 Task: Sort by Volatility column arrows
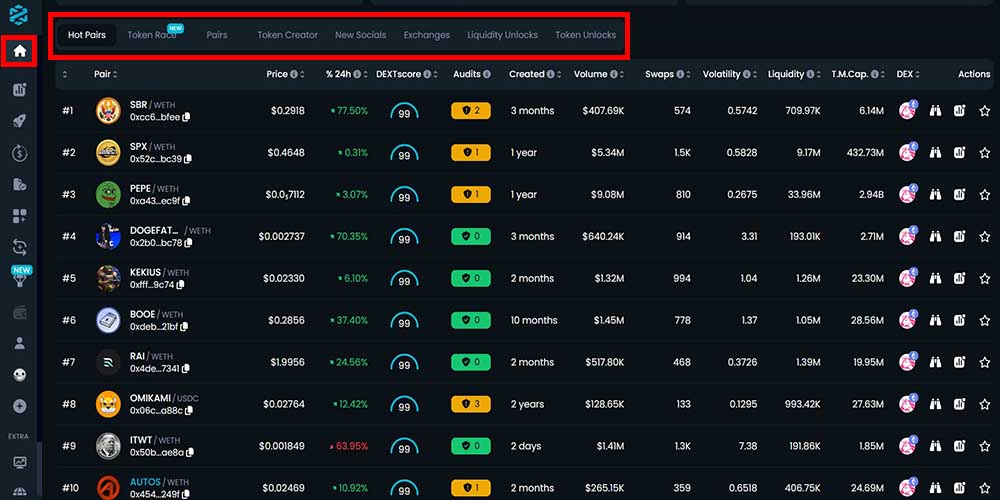click(755, 75)
